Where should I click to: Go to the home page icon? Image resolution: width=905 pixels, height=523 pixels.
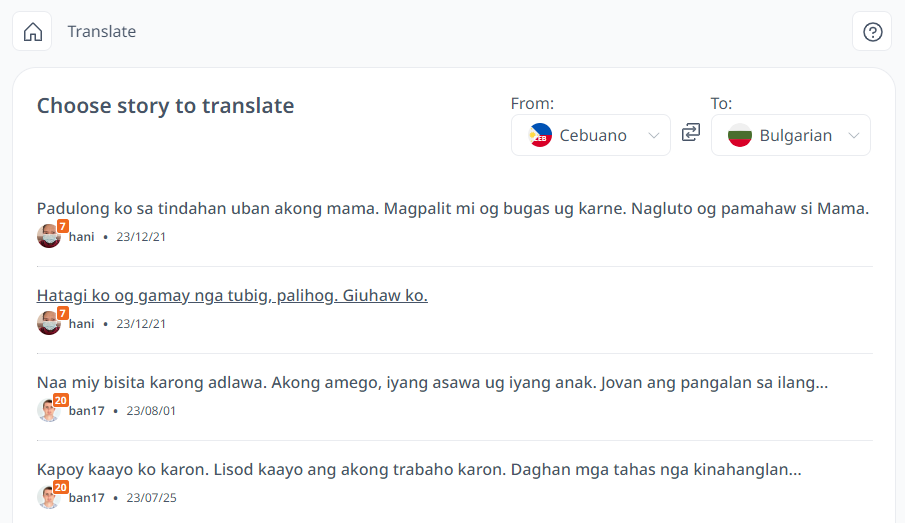[x=32, y=31]
